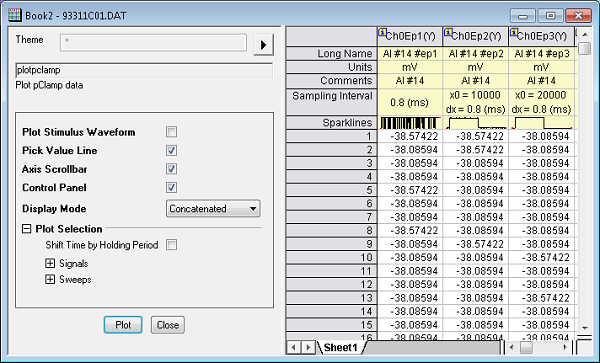The height and width of the screenshot is (363, 600).
Task: Select the Ch0Ep1(Y) column header
Action: coord(410,36)
